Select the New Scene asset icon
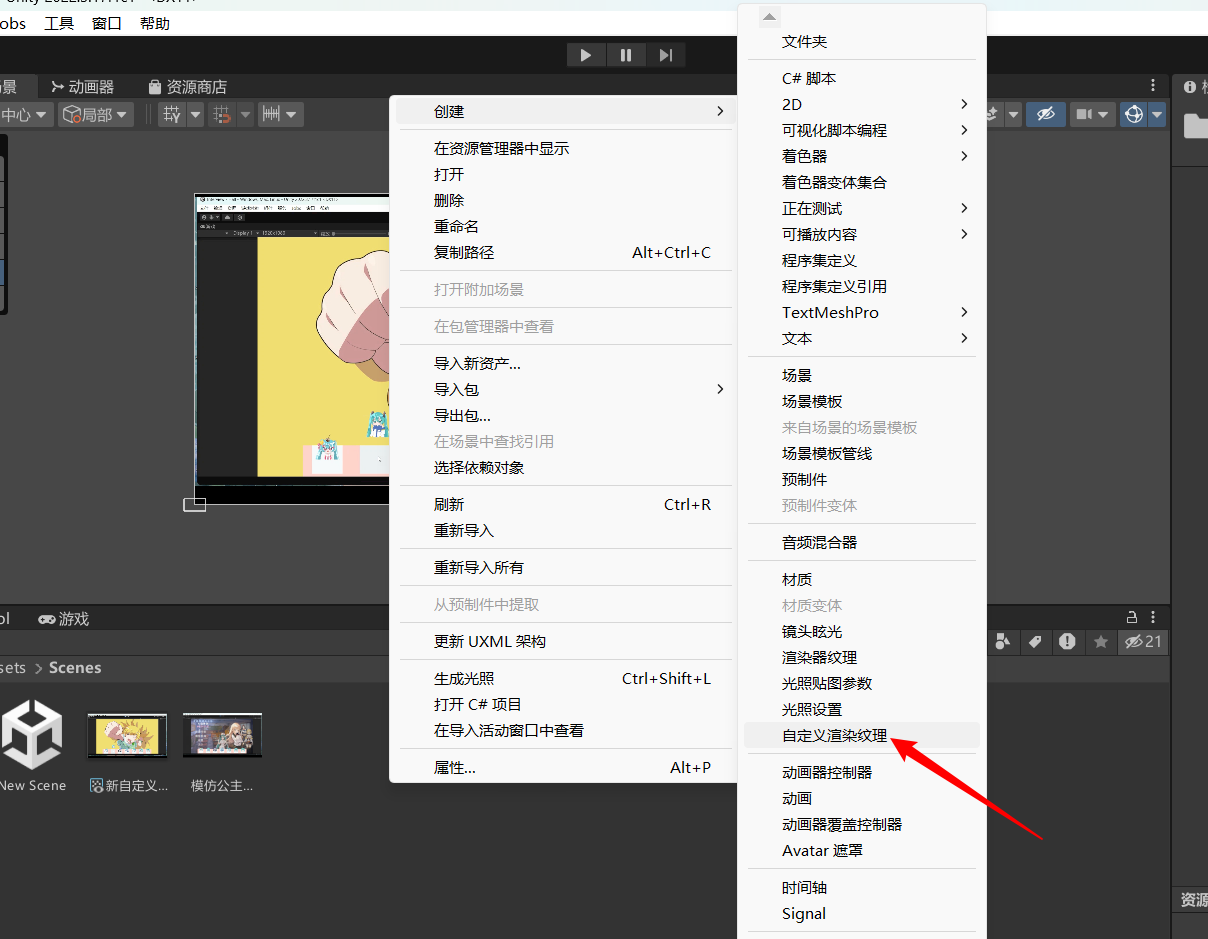 click(32, 735)
